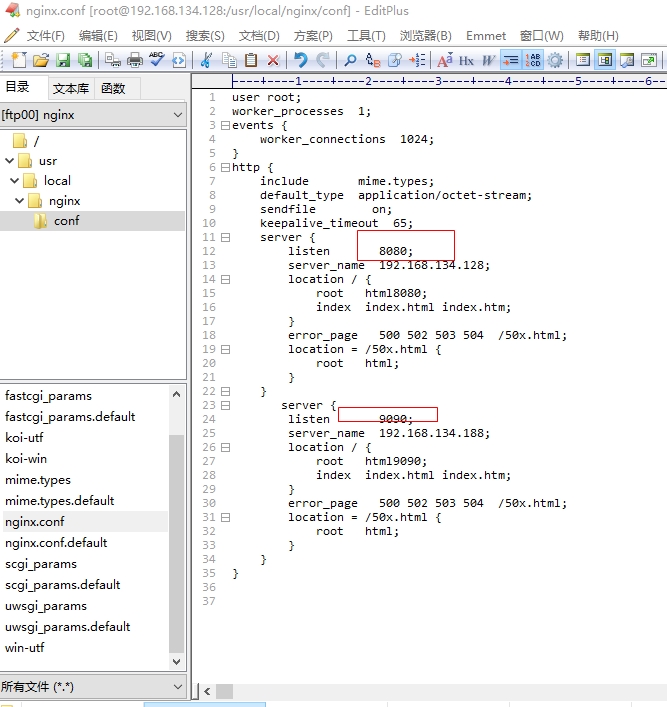This screenshot has height=707, width=667.
Task: Click the Replace A-to-B icon
Action: 373,60
